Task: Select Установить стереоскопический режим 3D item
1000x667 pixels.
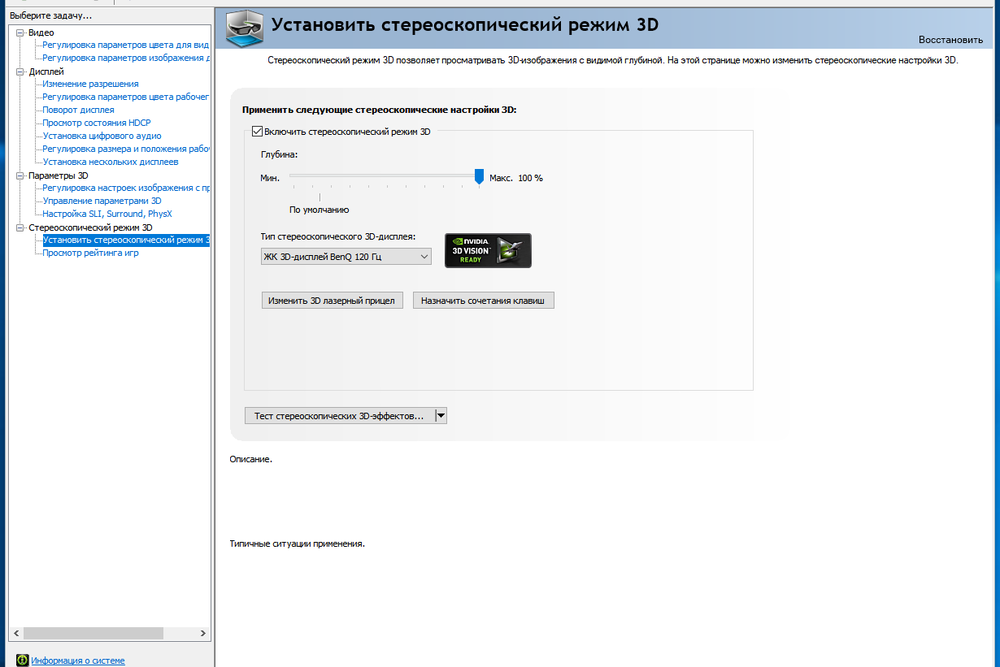Action: (x=126, y=240)
